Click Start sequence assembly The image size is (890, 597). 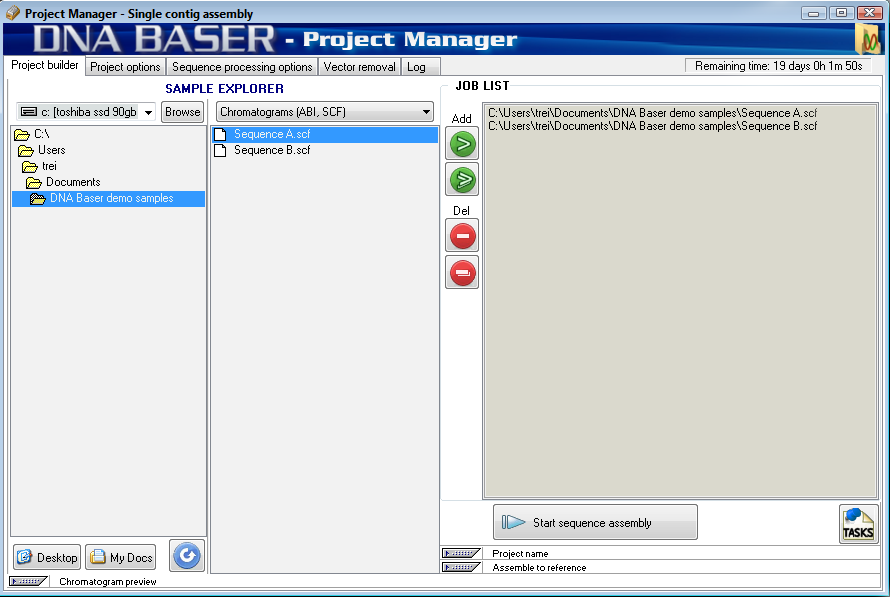[595, 522]
